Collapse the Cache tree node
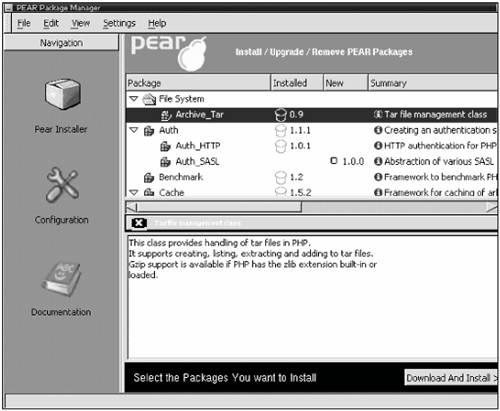The image size is (500, 411). (x=134, y=192)
